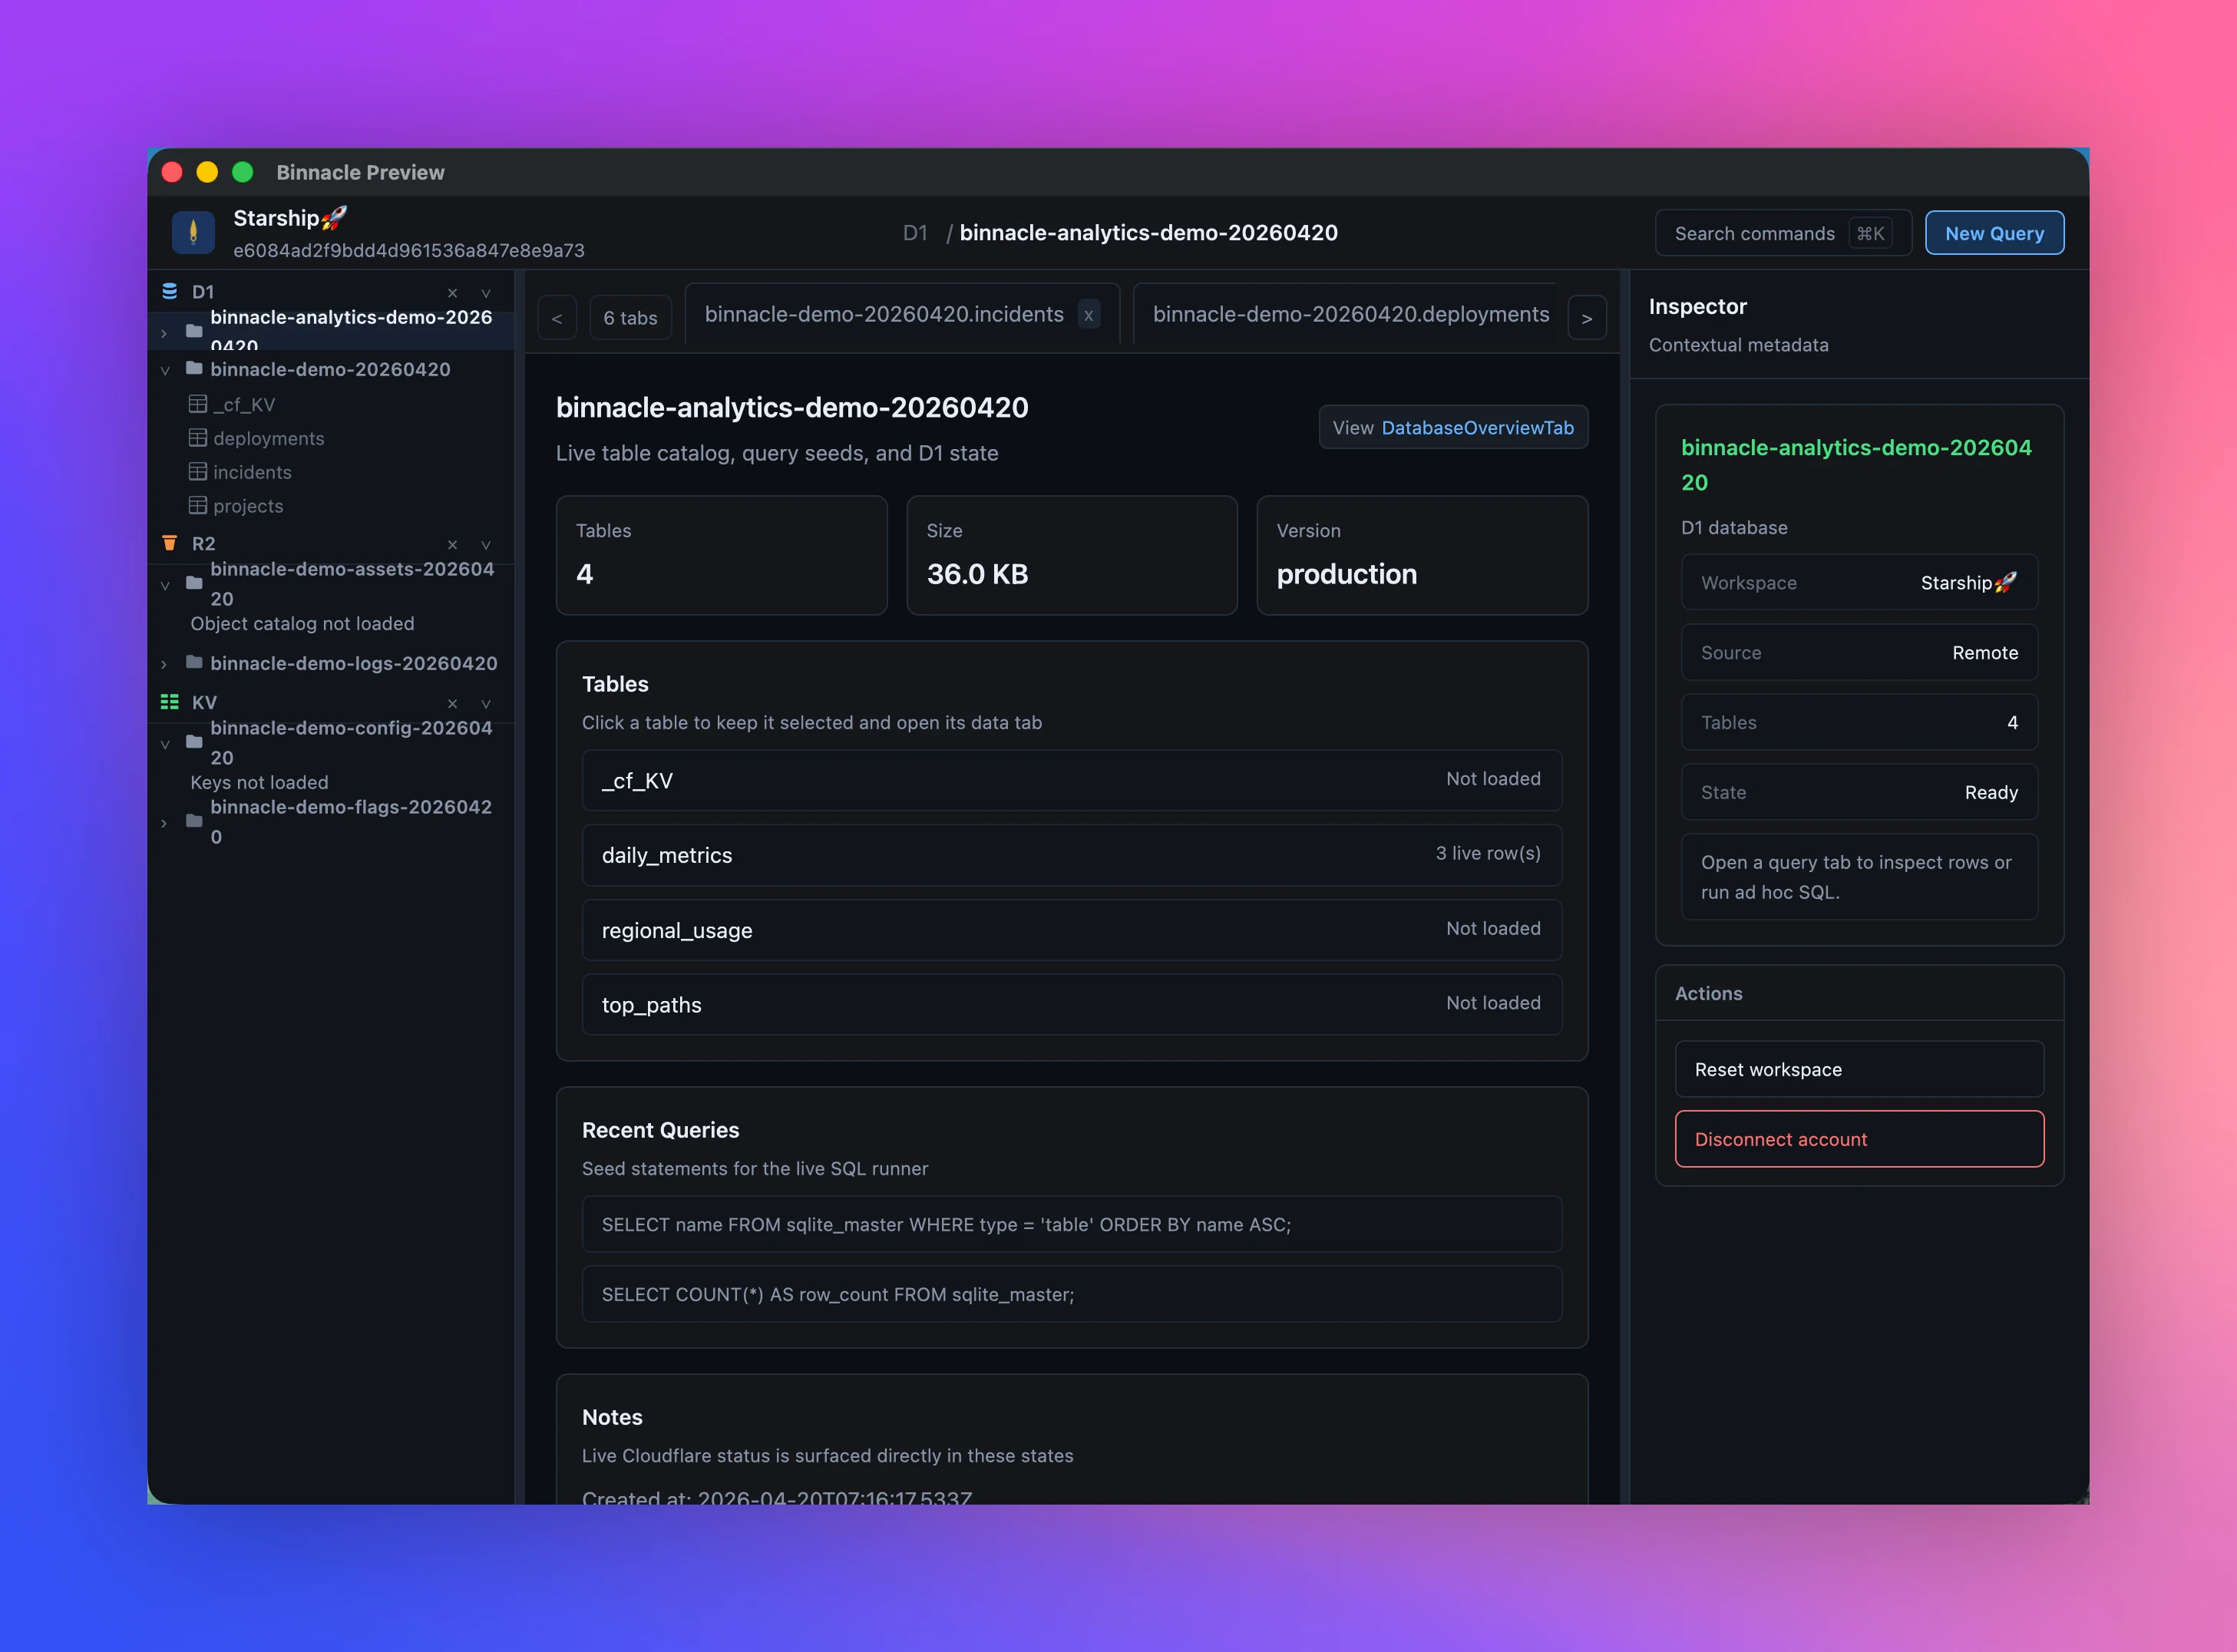Open _cf_KV table in sidebar tree
2237x1652 pixels.
(244, 404)
